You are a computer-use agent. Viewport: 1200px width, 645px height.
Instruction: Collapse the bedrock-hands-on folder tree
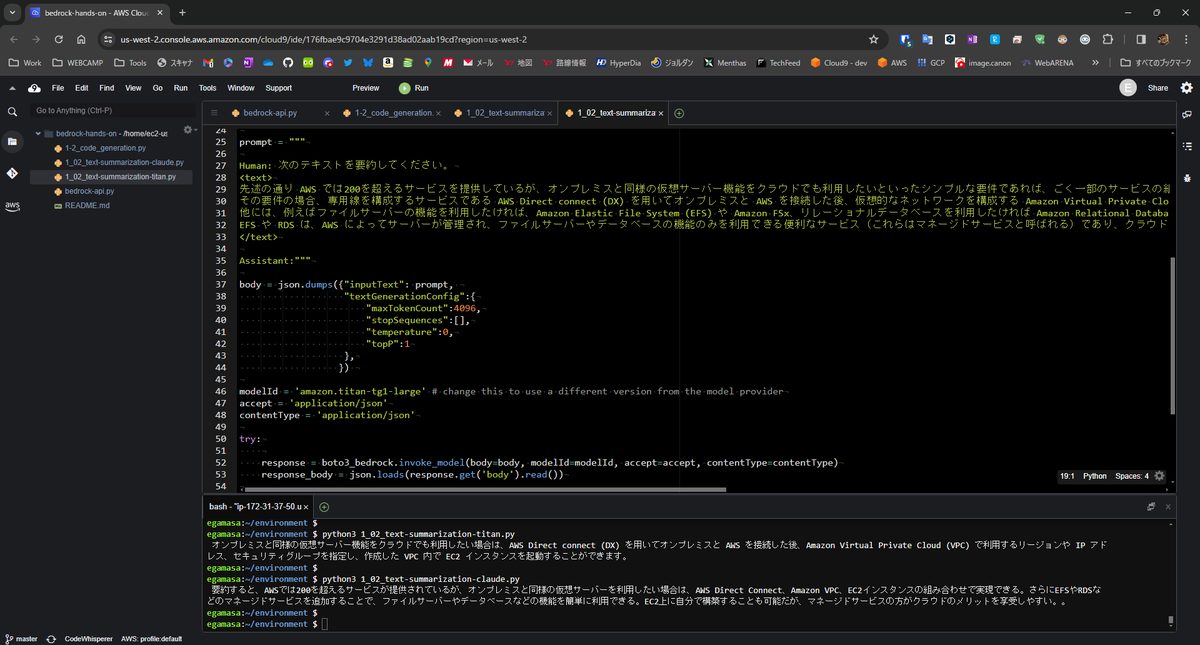(38, 133)
